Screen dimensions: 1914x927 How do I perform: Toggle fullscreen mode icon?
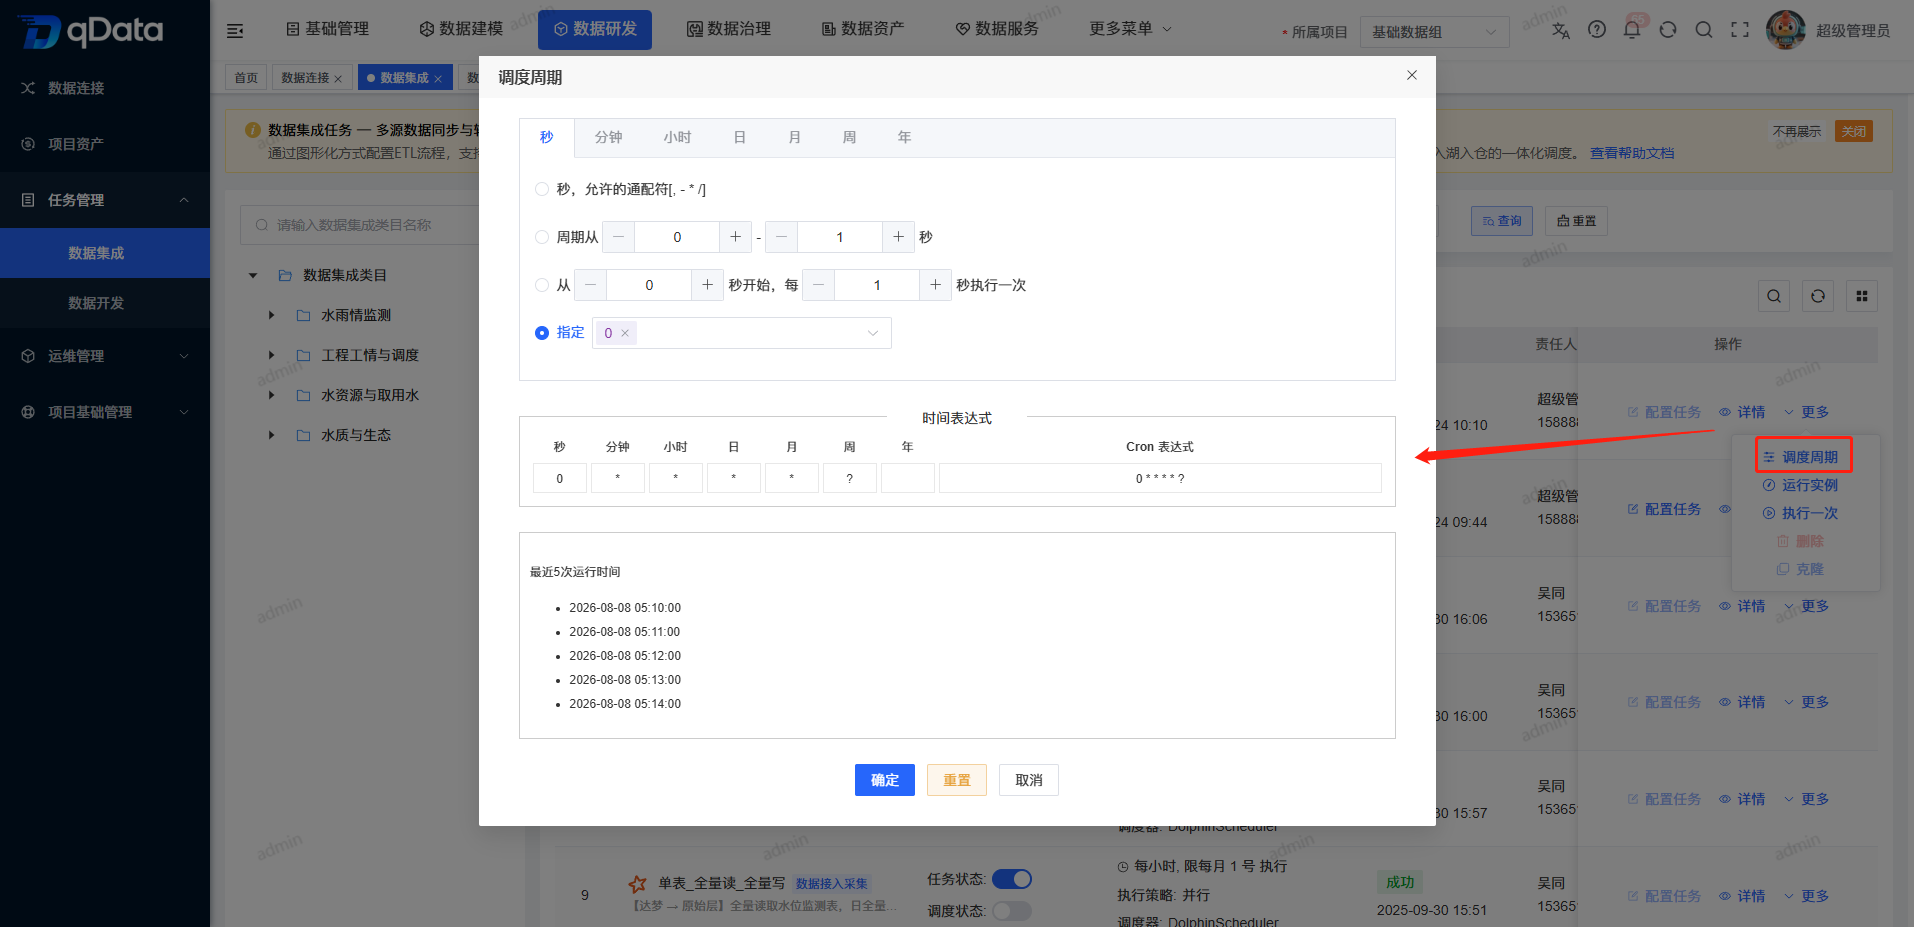coord(1740,30)
